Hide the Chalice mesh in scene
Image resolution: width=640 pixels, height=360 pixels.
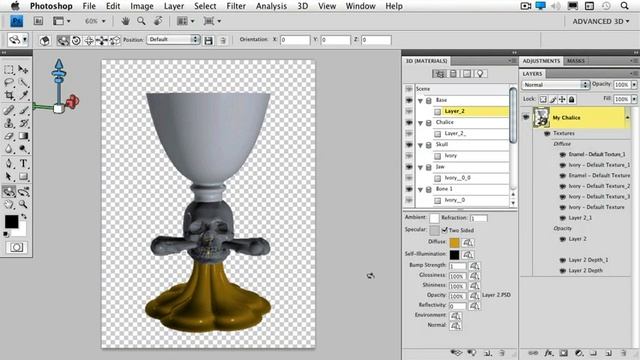409,122
